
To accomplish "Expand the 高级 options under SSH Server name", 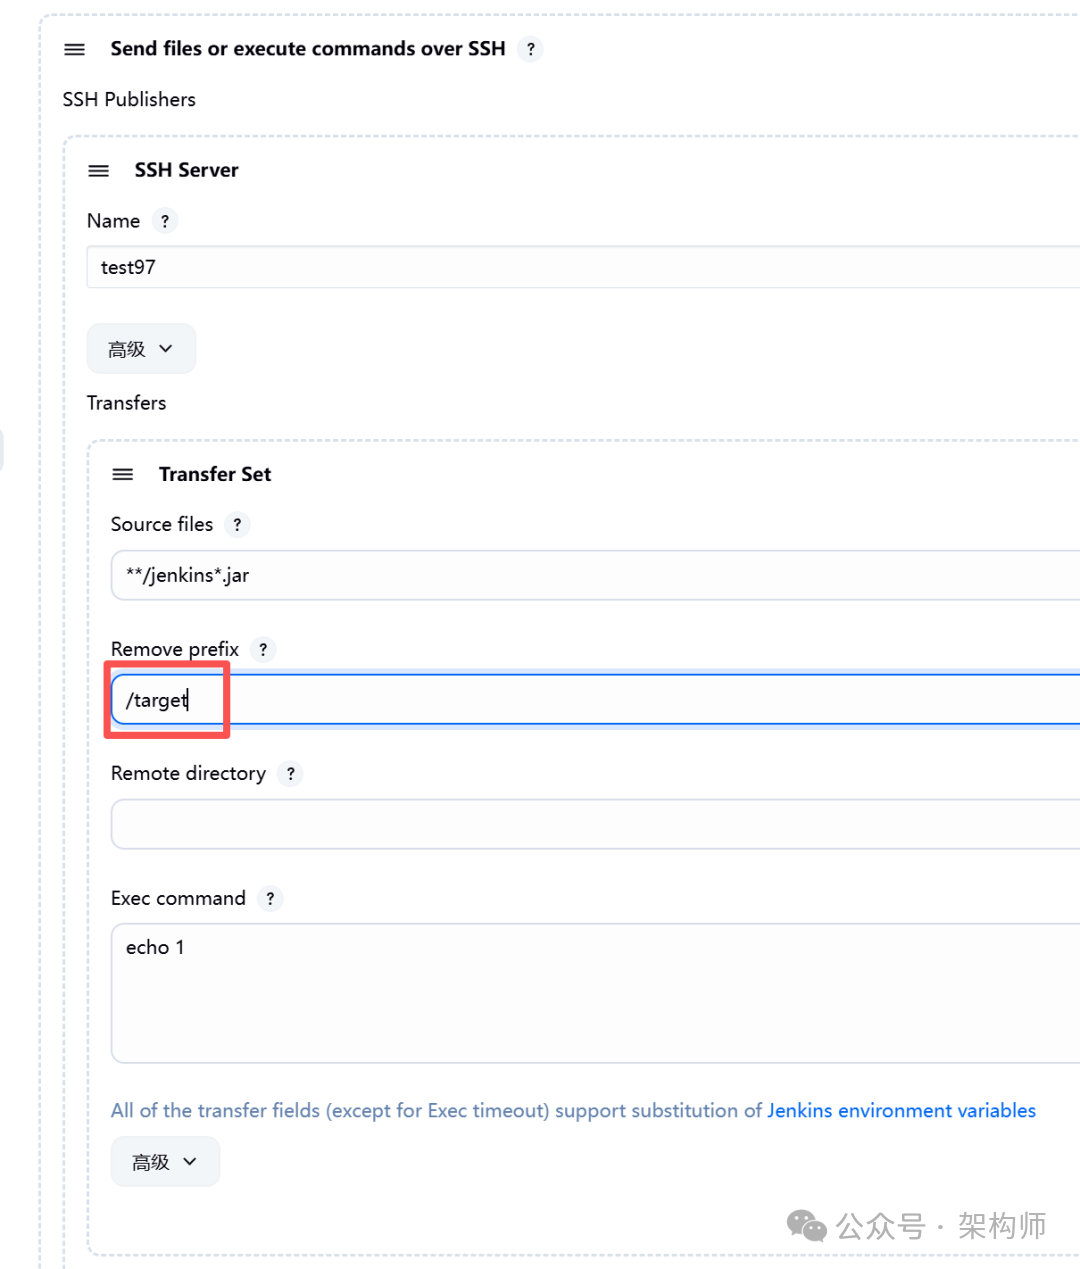I will point(141,349).
